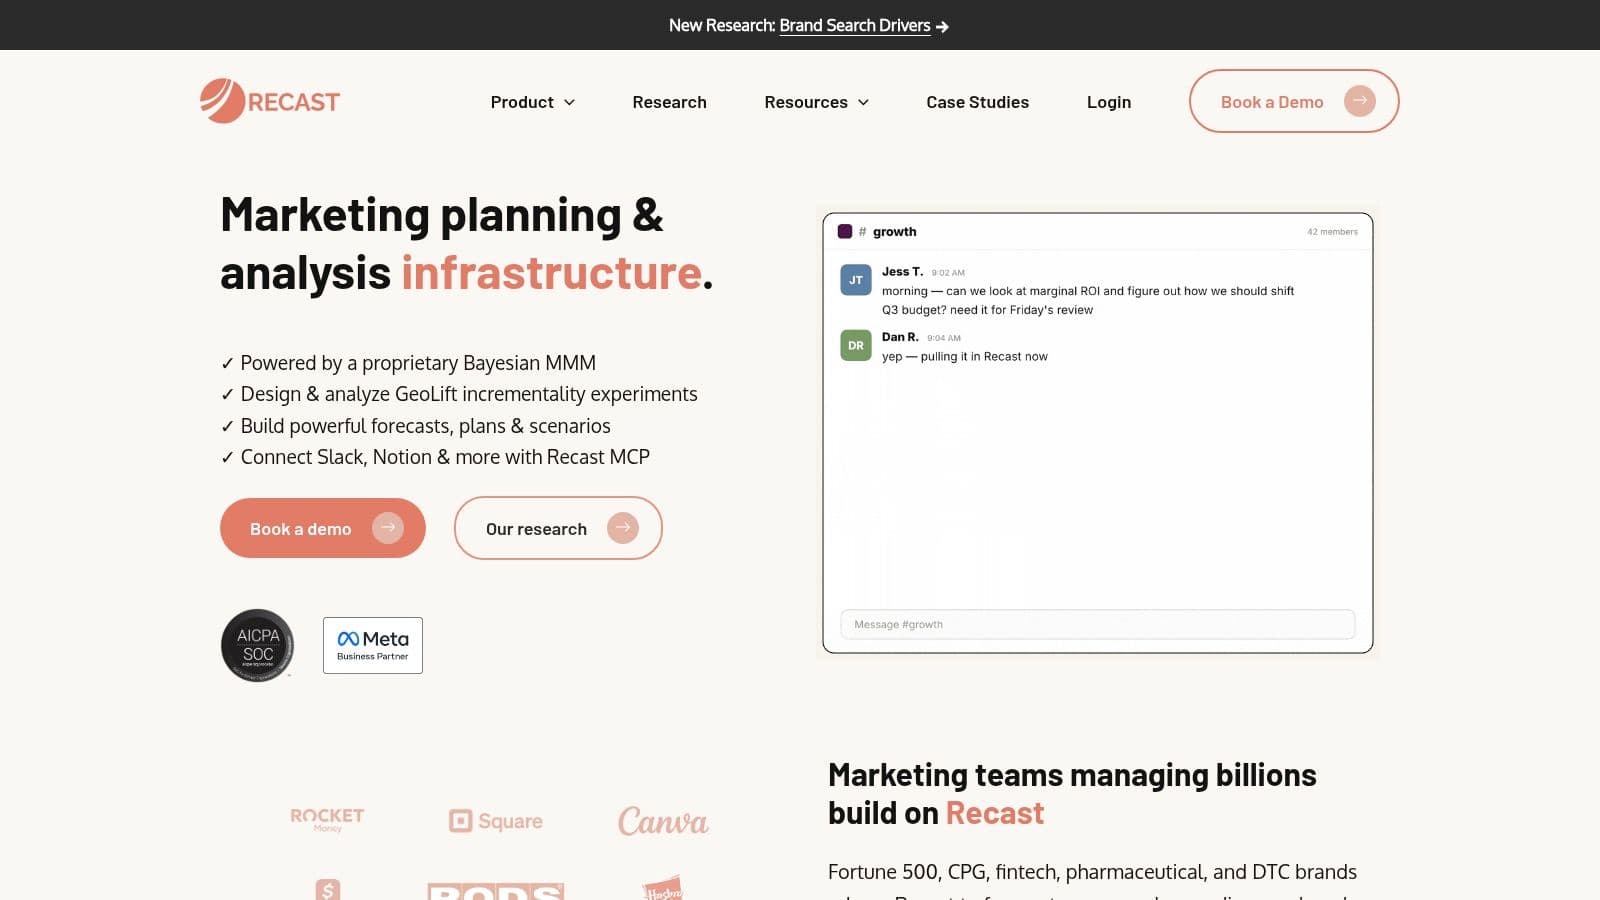1600x900 pixels.
Task: Click the DR avatar in the chat
Action: click(x=856, y=345)
